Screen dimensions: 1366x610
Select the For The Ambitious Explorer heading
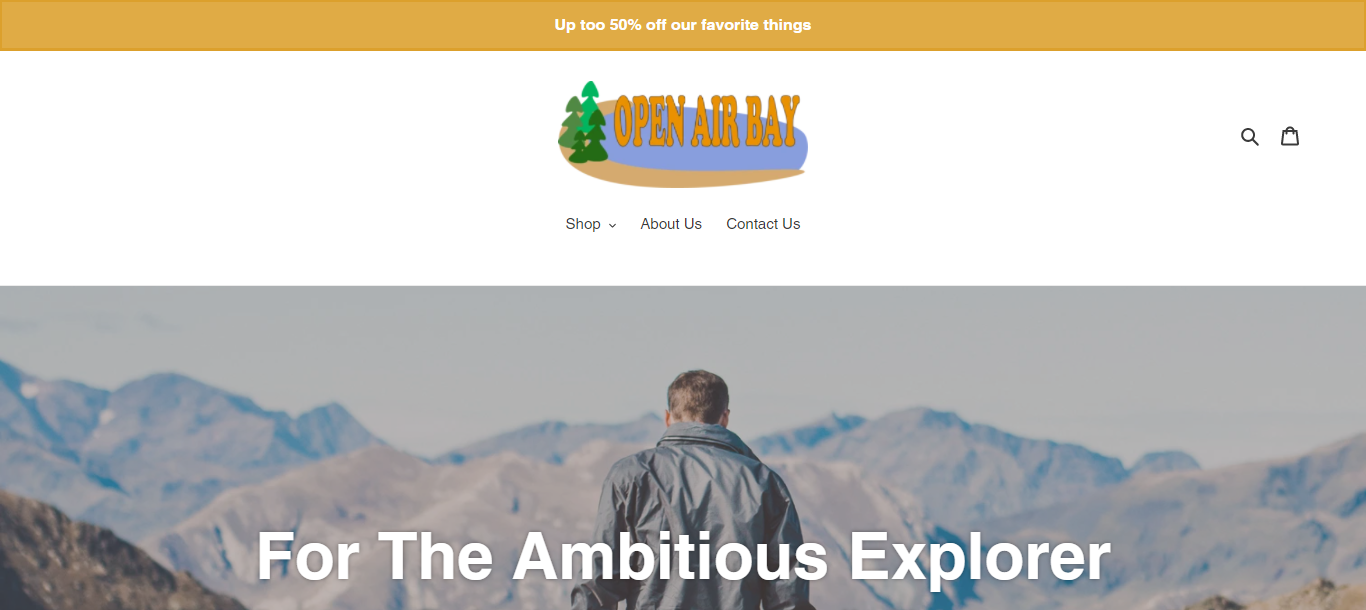683,556
